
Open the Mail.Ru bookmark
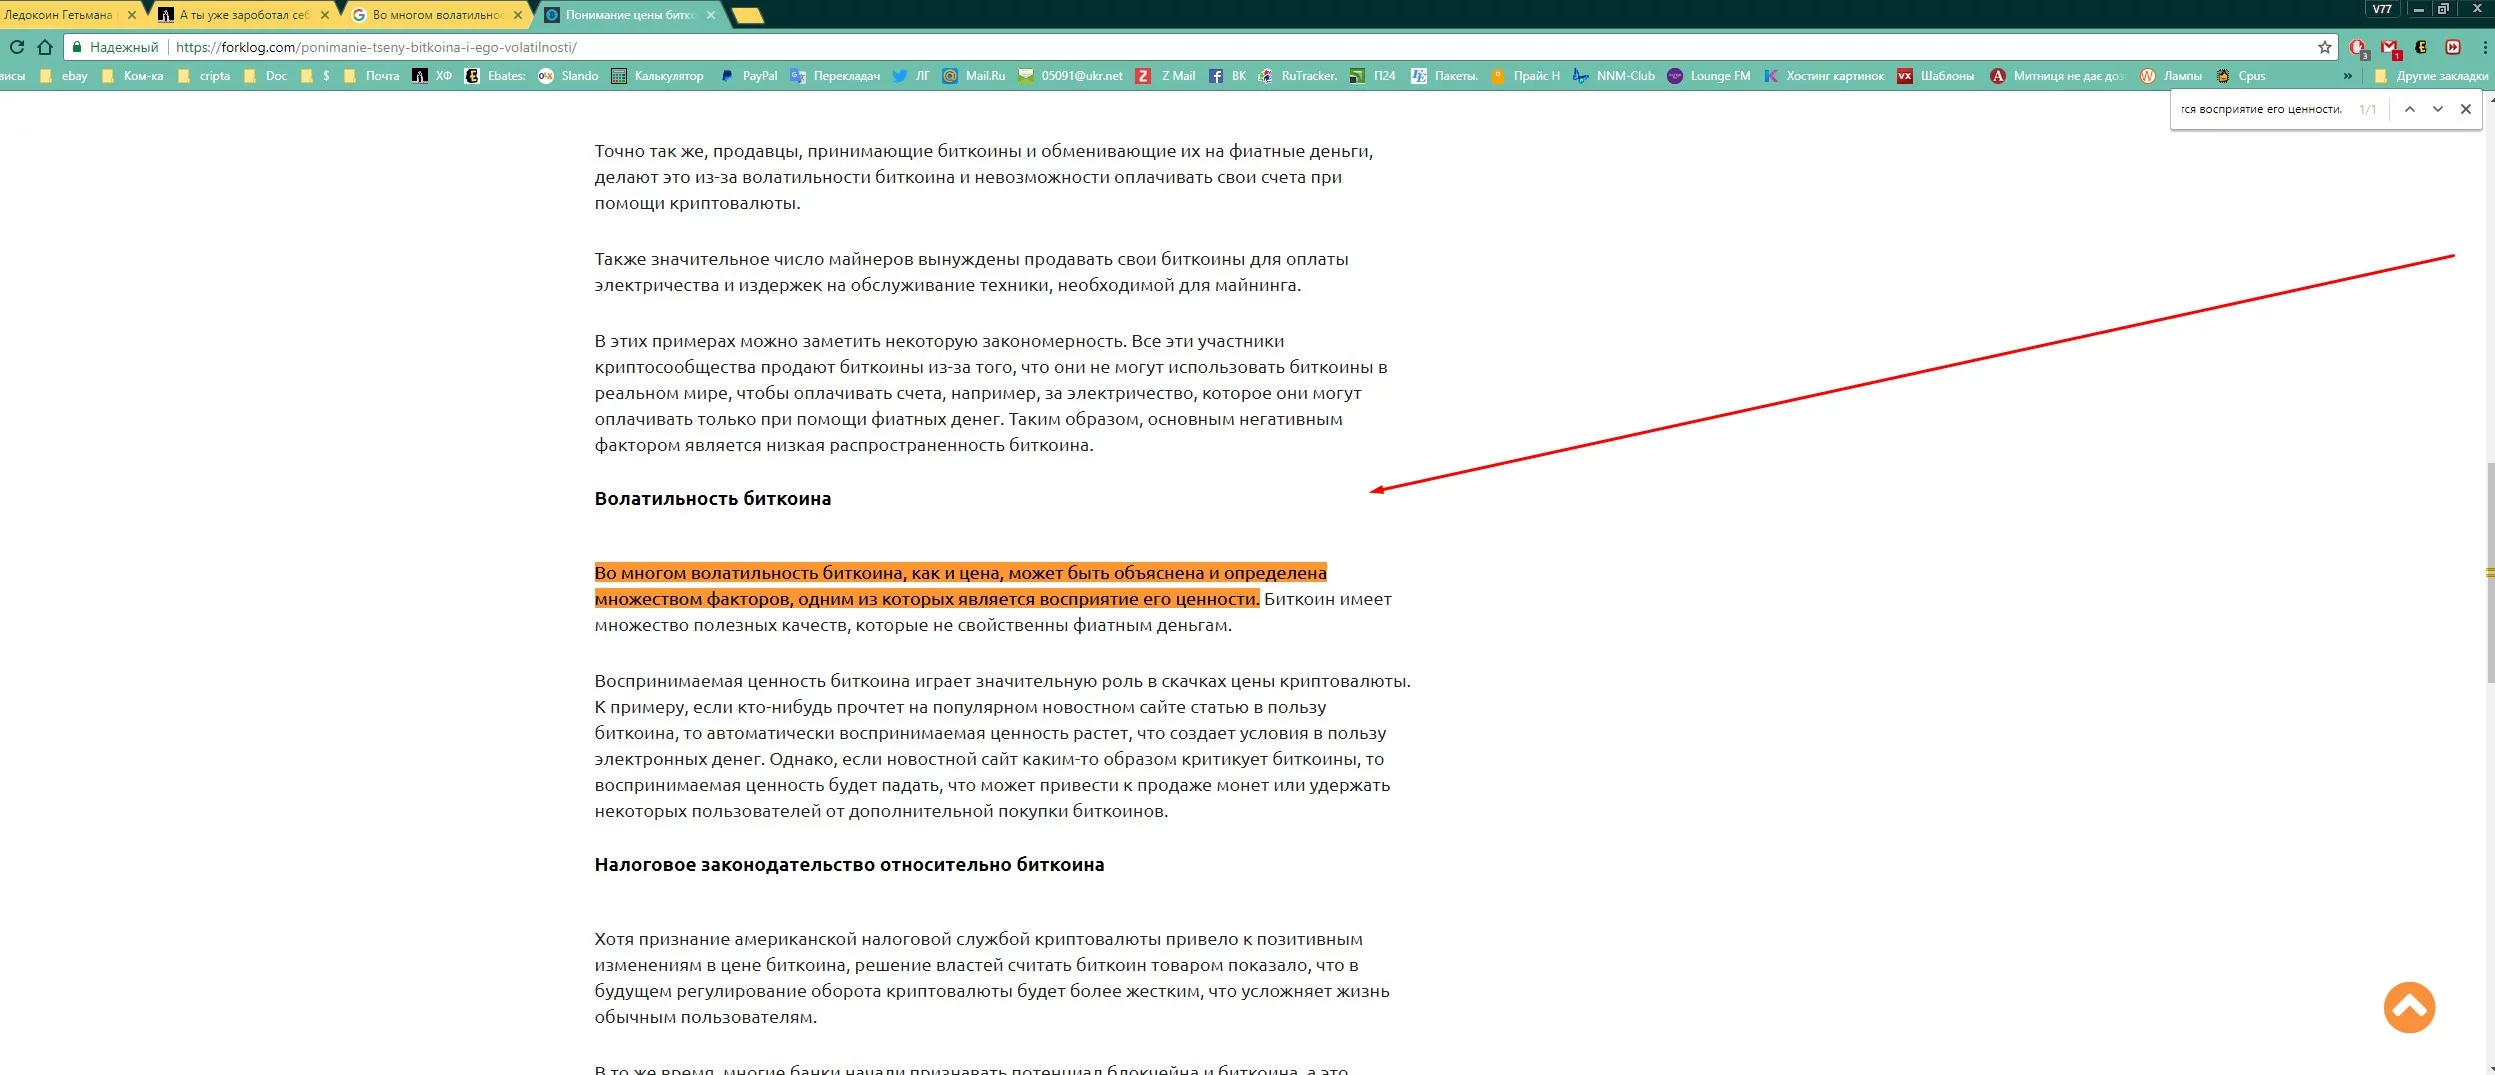pyautogui.click(x=974, y=76)
